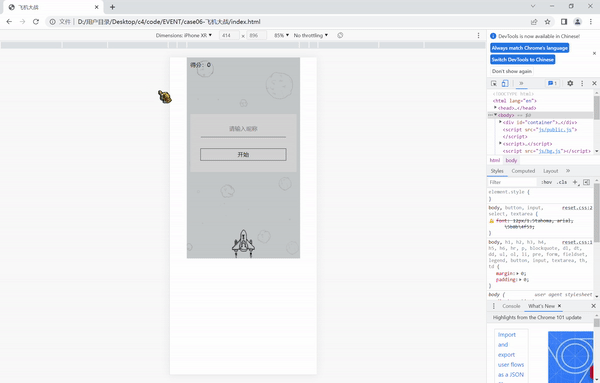600x383 pixels.
Task: Expand the margin shorthand property
Action: click(x=518, y=274)
